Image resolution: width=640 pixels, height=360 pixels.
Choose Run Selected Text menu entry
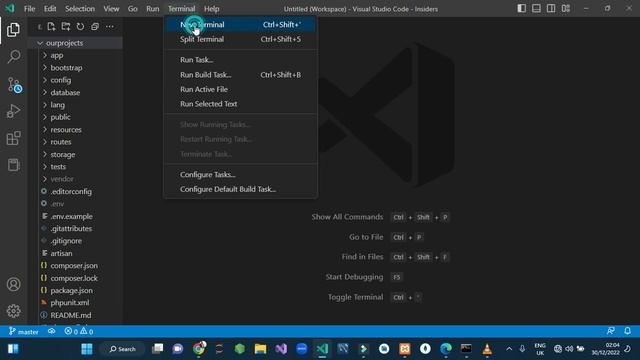pyautogui.click(x=240, y=104)
